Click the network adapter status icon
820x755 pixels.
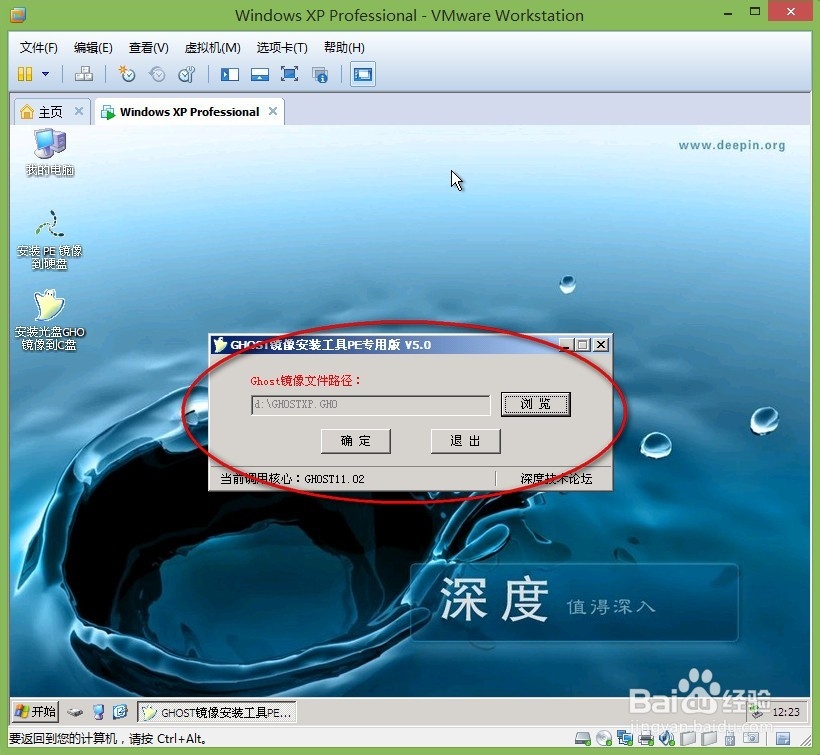(x=625, y=738)
